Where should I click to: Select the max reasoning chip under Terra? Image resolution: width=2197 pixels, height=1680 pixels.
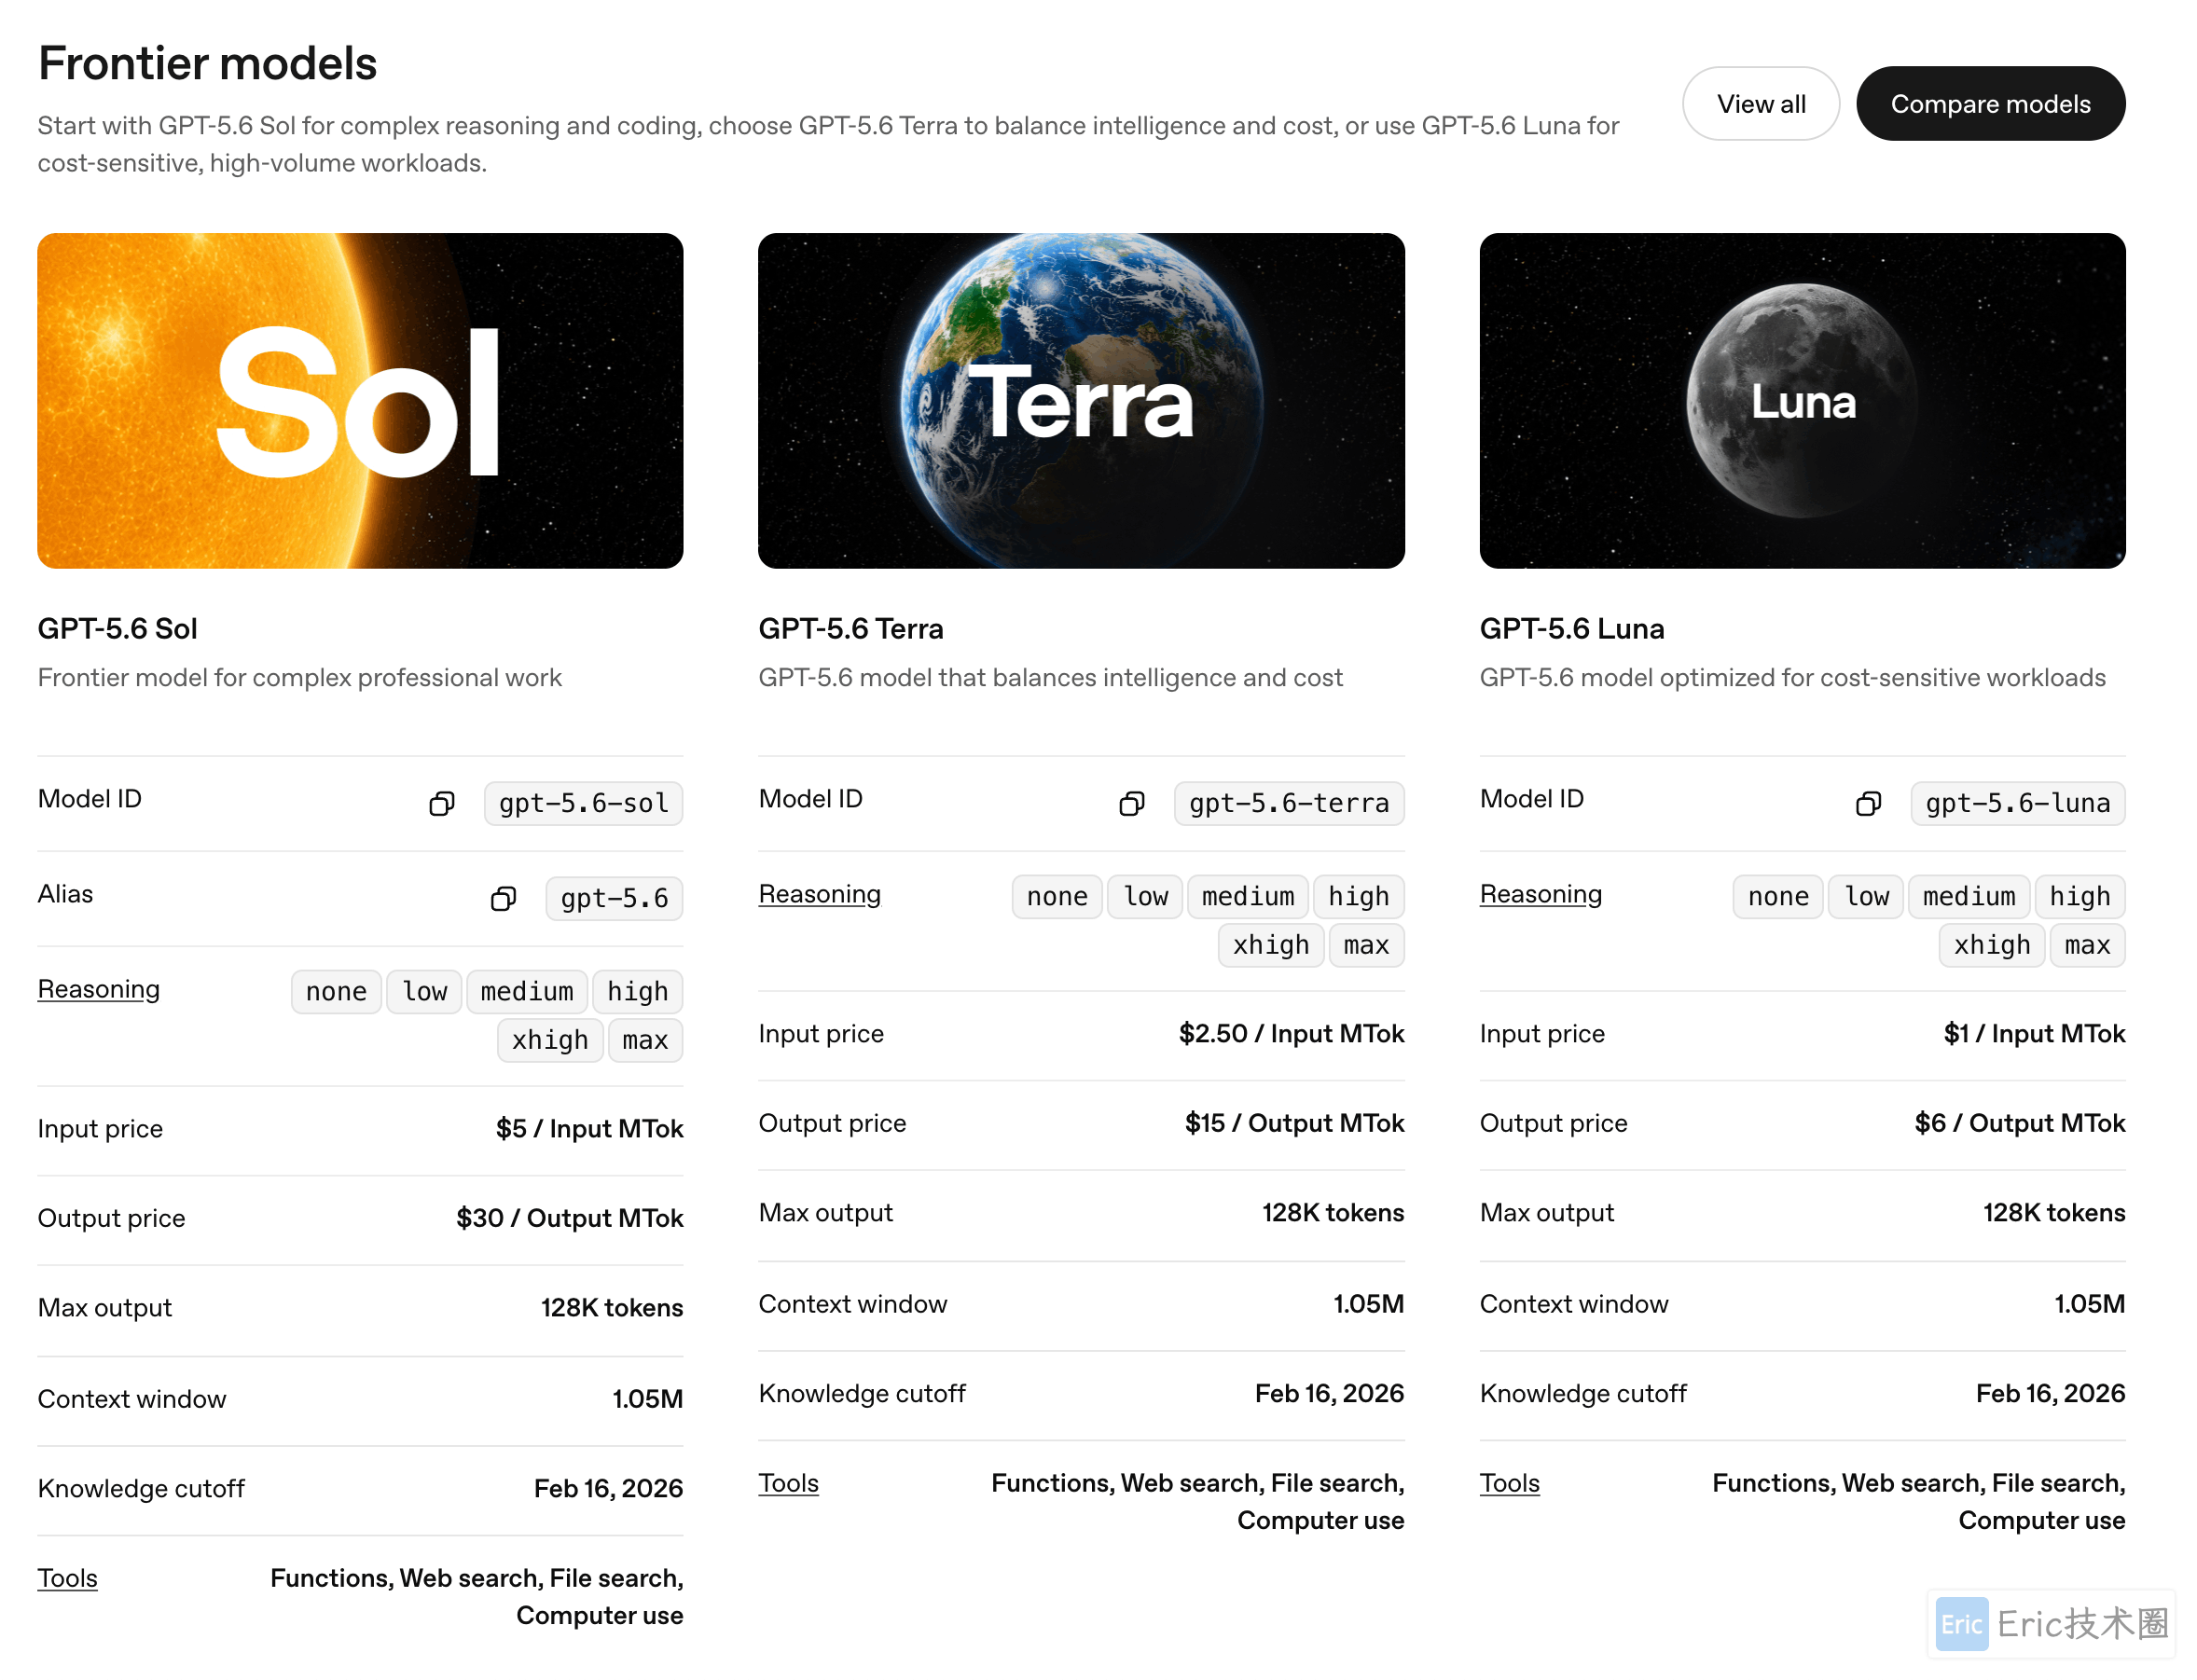click(1366, 946)
